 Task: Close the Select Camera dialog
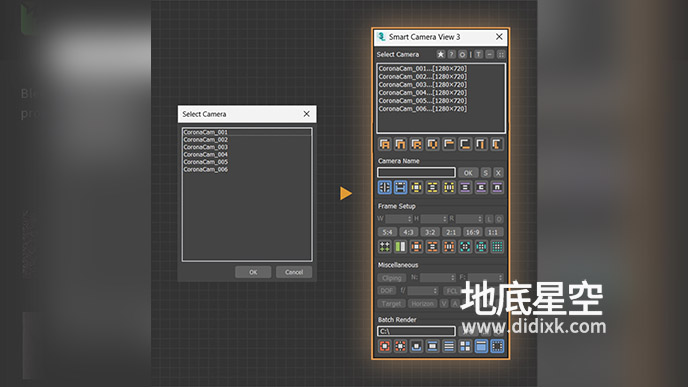307,114
